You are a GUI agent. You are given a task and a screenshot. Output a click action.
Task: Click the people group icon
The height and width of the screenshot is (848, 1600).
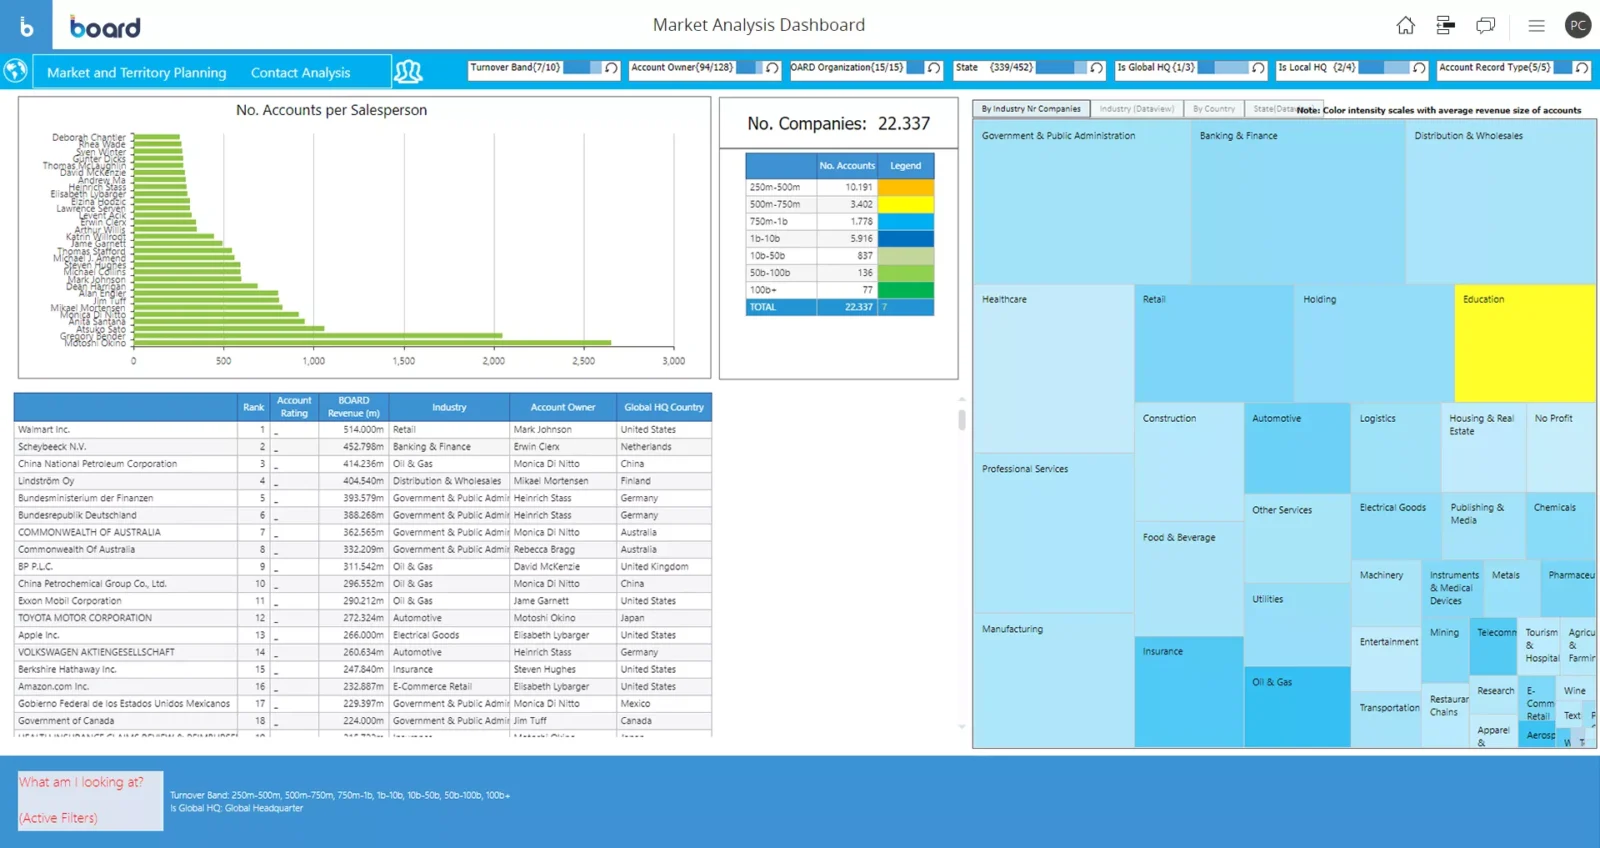pos(408,71)
